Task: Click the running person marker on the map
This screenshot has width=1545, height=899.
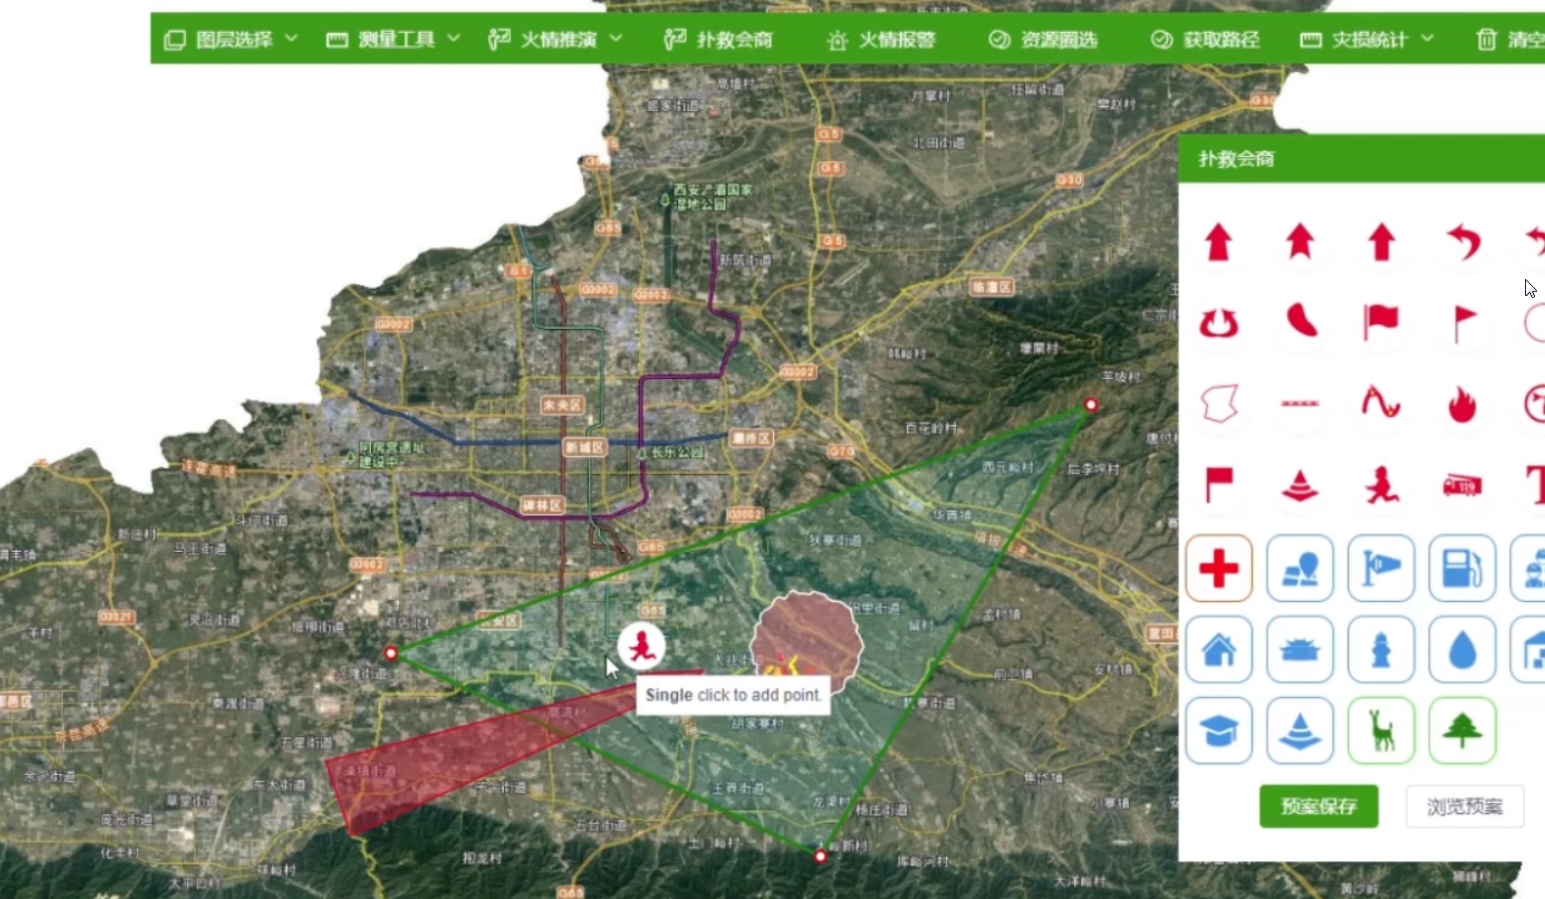Action: pyautogui.click(x=641, y=645)
